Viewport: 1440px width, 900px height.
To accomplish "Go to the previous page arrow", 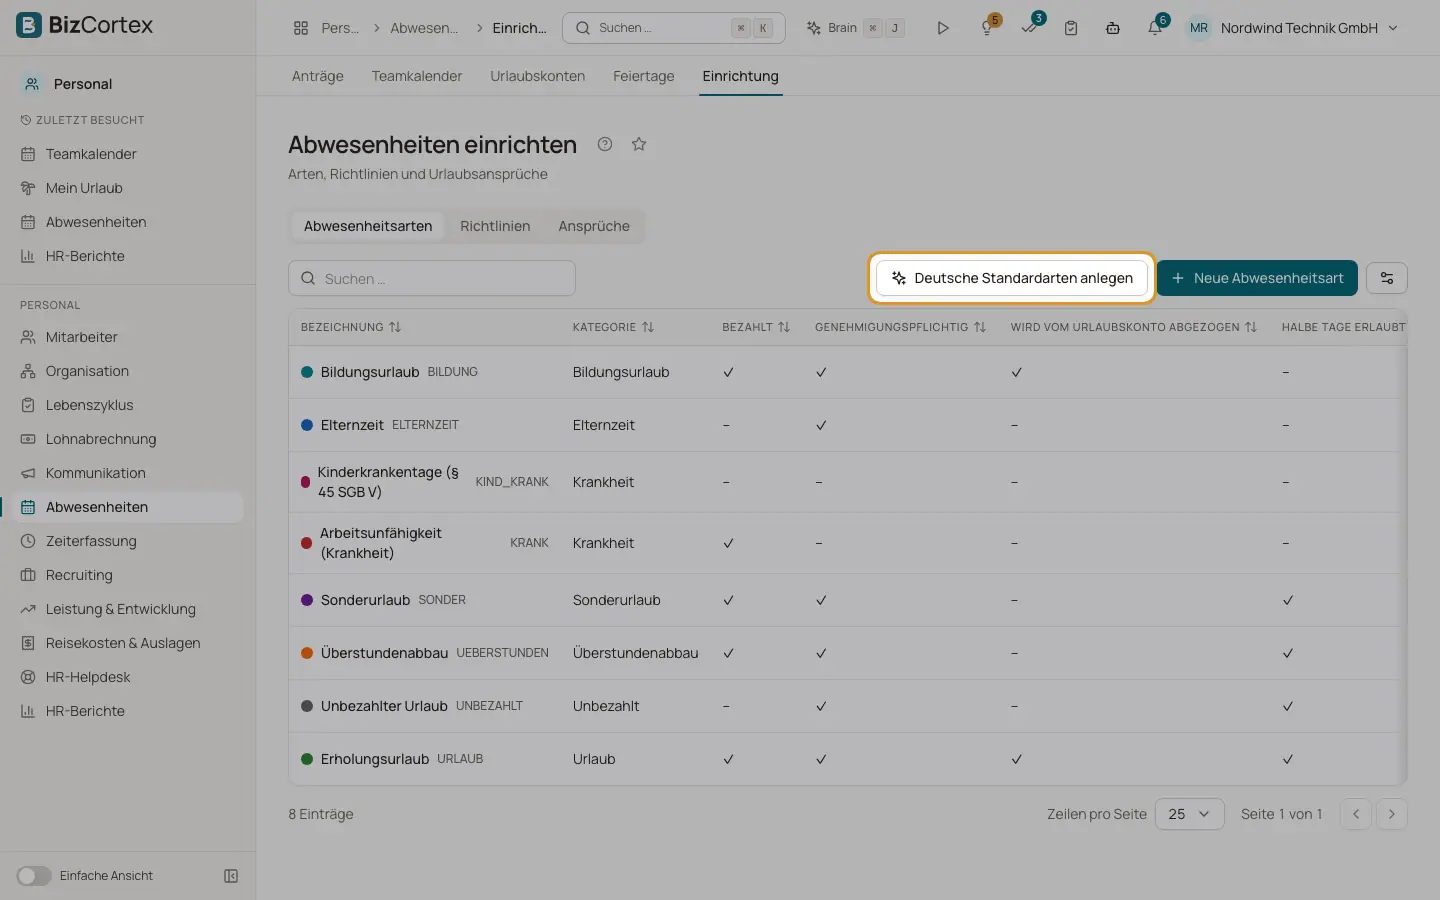I will coord(1356,814).
